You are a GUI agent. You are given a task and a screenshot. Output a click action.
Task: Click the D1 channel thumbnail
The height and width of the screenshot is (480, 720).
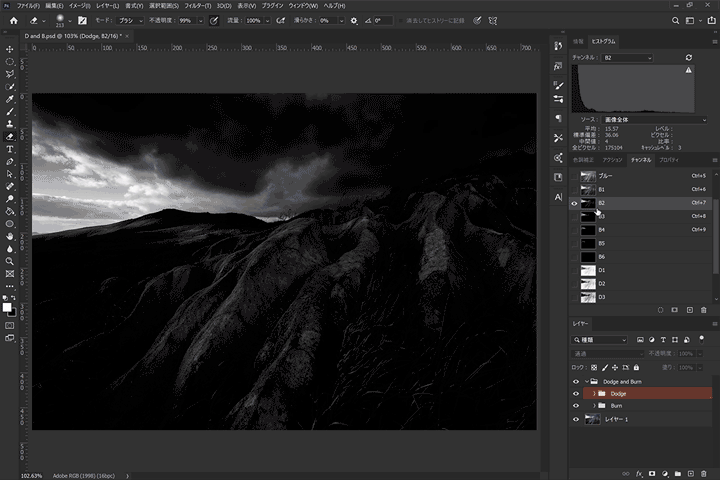point(588,270)
